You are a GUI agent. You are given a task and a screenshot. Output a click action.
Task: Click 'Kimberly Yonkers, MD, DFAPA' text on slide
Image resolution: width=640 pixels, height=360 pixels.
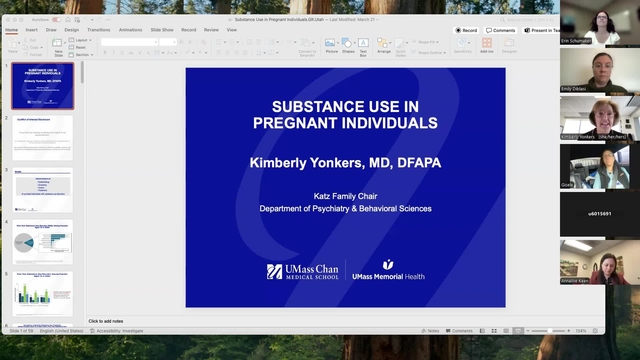coord(345,162)
